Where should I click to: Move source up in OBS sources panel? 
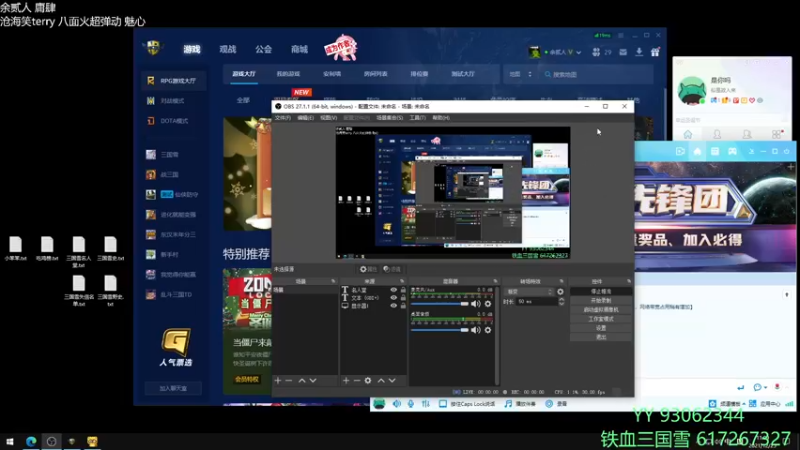[x=381, y=381]
